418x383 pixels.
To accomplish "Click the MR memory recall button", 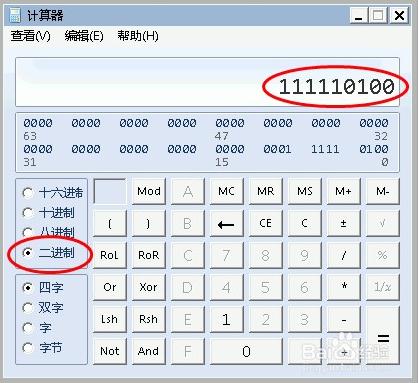I will tap(266, 191).
